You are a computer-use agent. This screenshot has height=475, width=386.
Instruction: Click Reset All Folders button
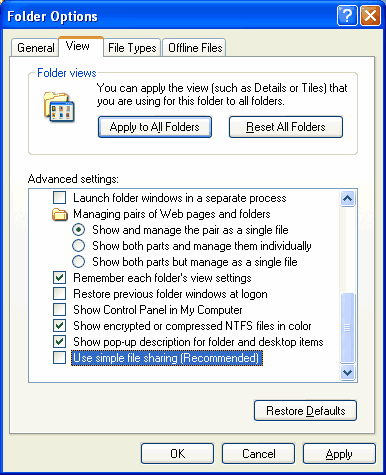pyautogui.click(x=286, y=127)
